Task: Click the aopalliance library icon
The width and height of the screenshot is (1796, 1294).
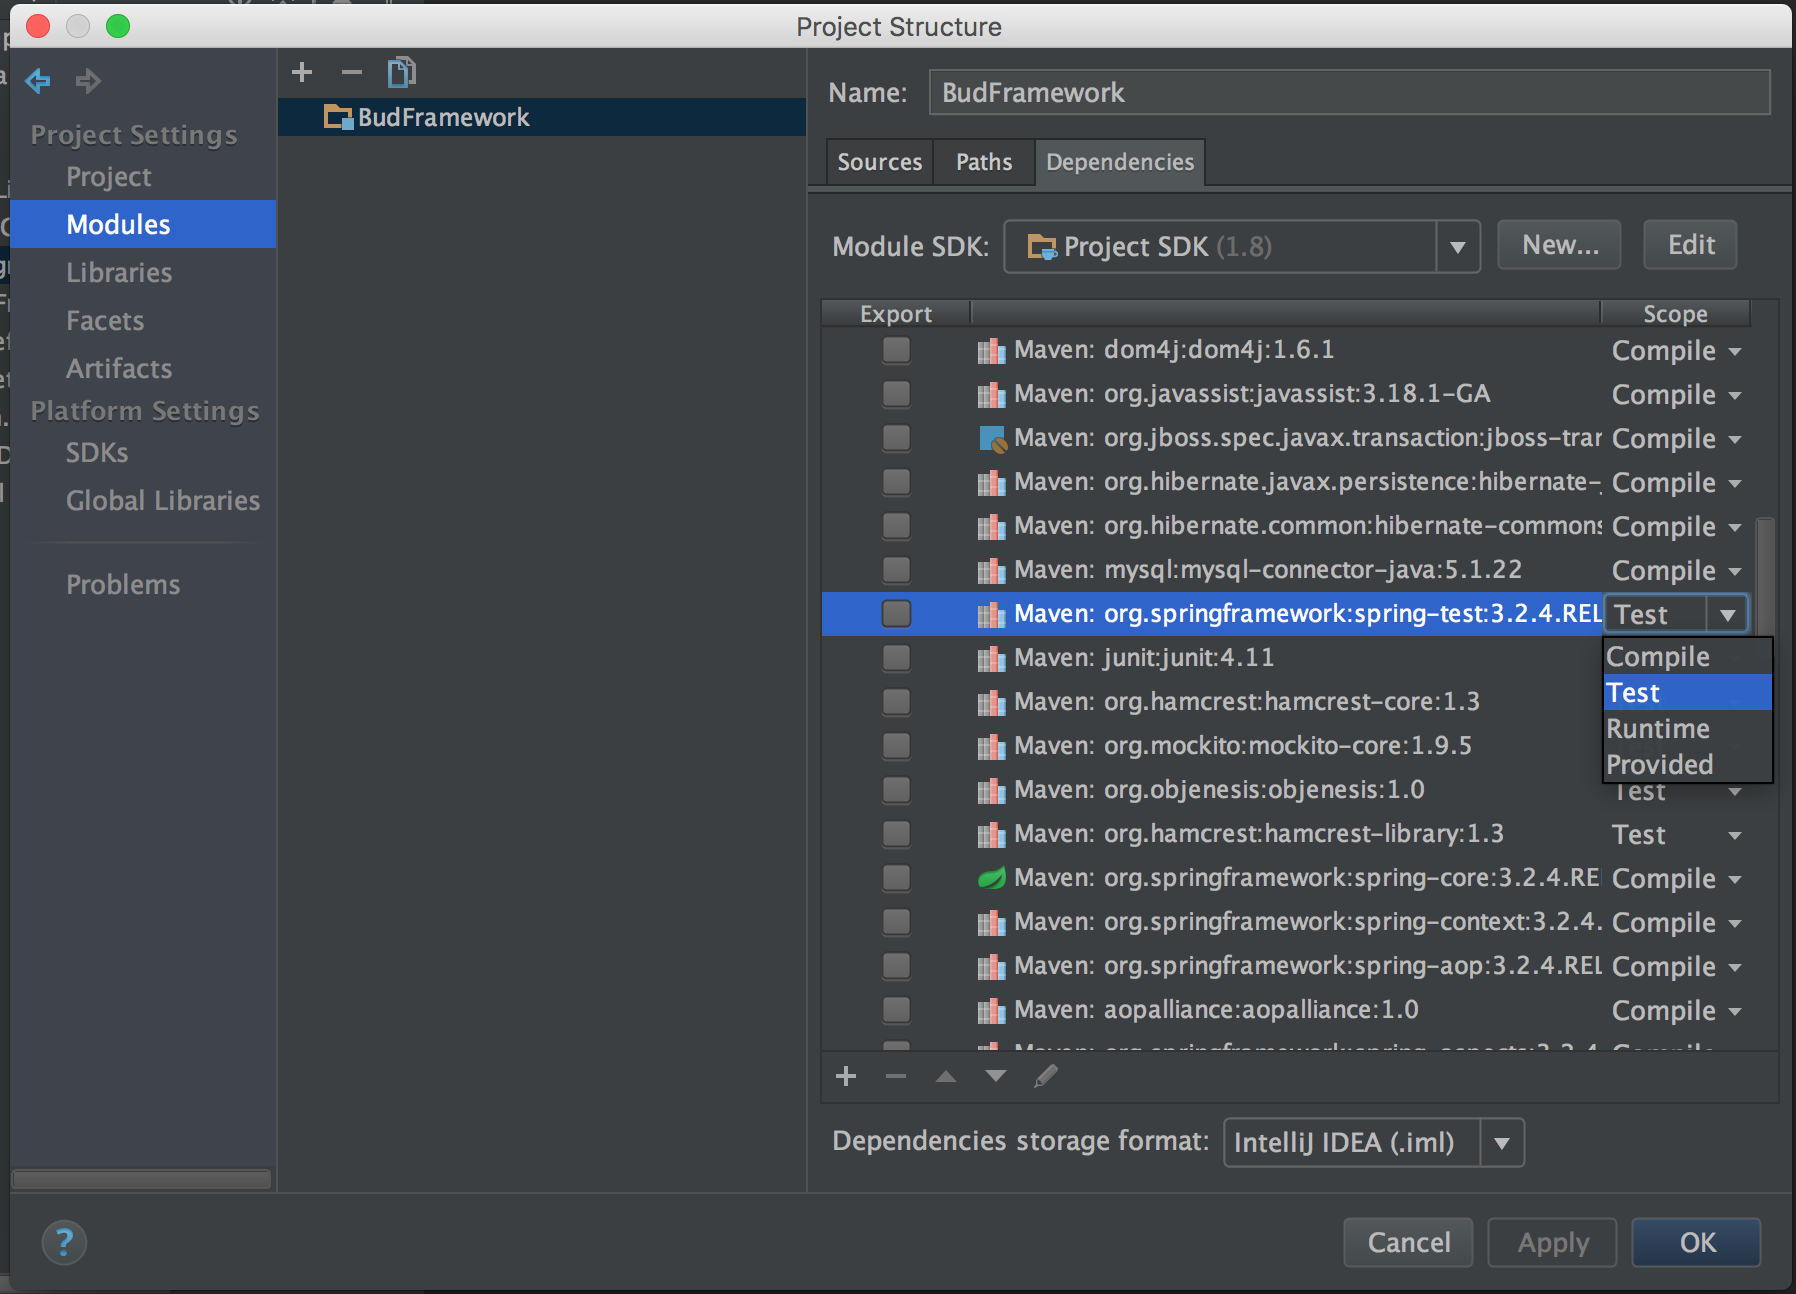Action: 991,1010
